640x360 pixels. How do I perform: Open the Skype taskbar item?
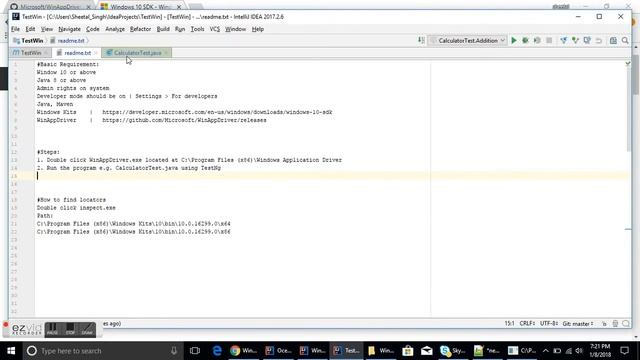[453, 351]
